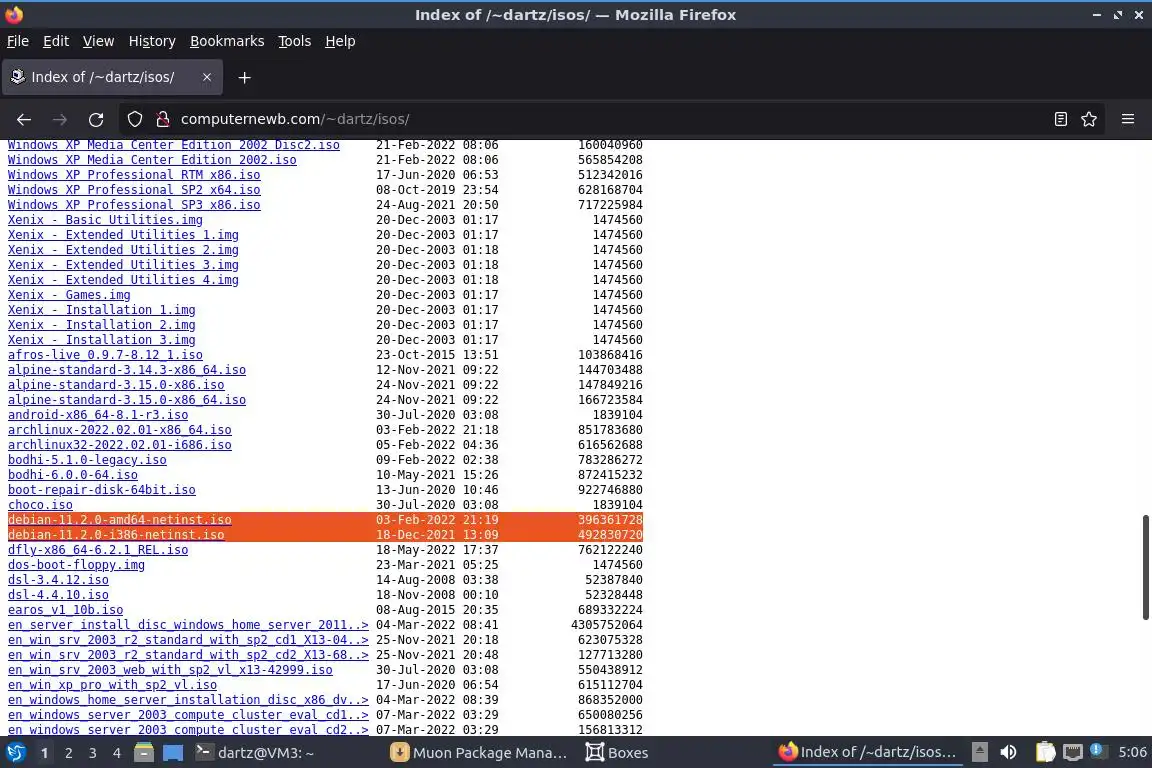
Task: Open the tracking protection shield icon
Action: [135, 119]
